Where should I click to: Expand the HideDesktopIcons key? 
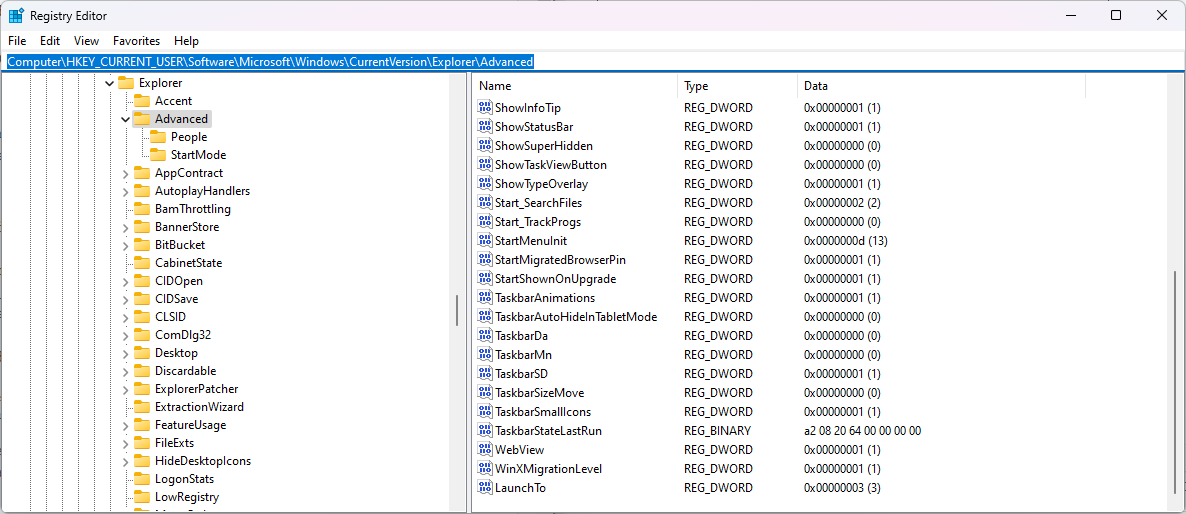(x=126, y=461)
